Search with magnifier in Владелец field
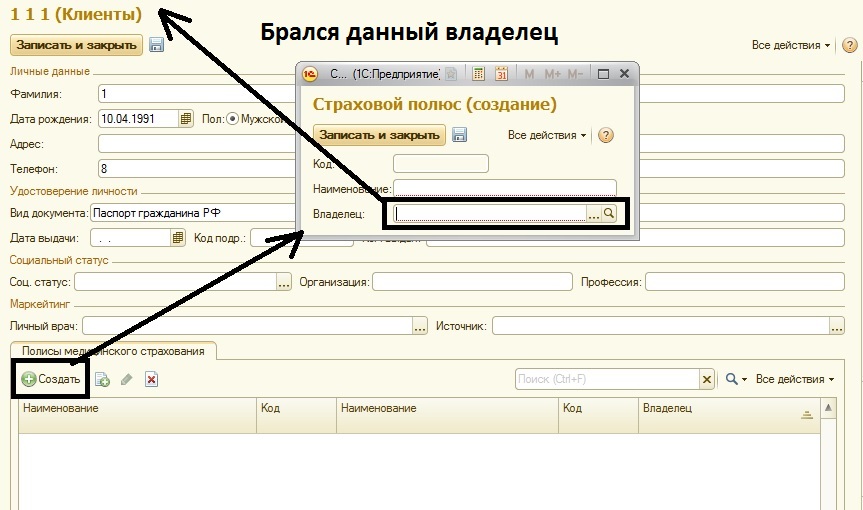Image resolution: width=863 pixels, height=510 pixels. tap(609, 213)
